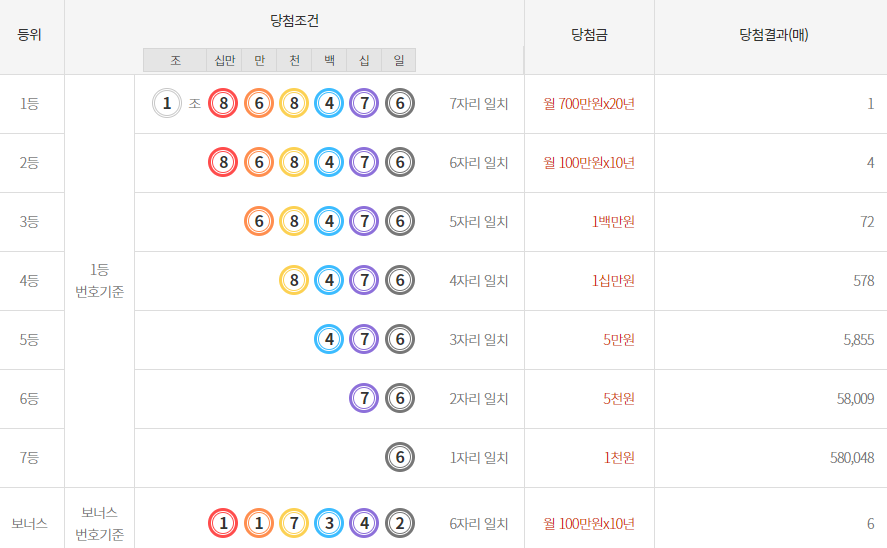
Task: Click the purple 7 ball in 6등 row
Action: [x=364, y=398]
